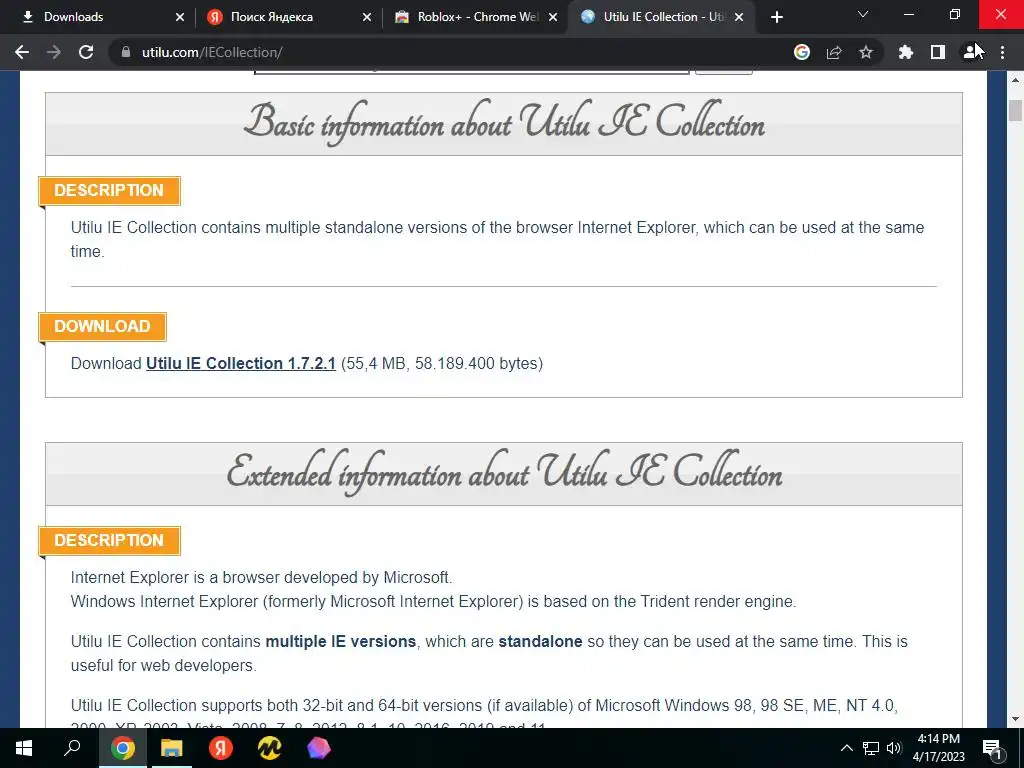Click the address bar URL
Screen dimensions: 1024x768
[x=212, y=52]
